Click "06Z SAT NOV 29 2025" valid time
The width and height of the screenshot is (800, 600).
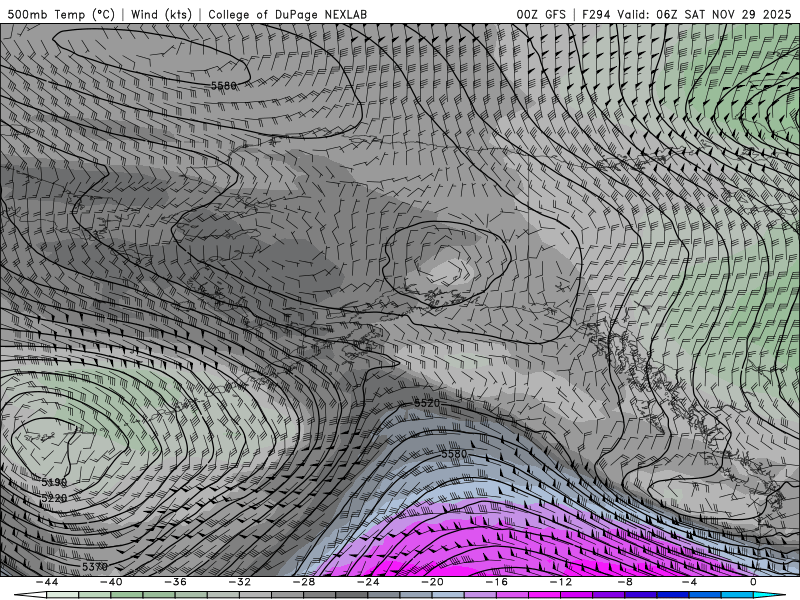point(723,14)
